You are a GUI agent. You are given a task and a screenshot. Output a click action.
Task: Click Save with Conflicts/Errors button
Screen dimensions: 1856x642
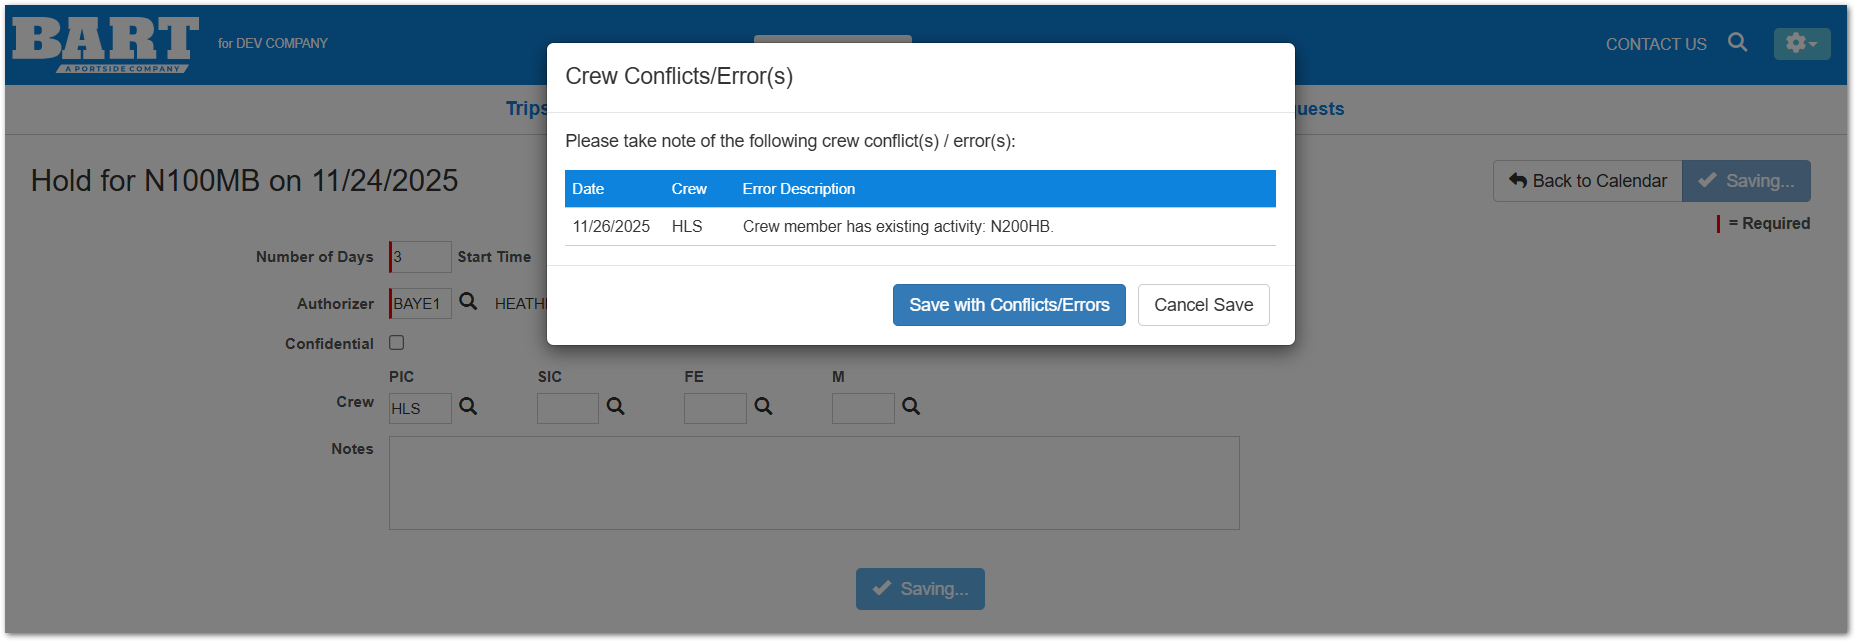(x=1008, y=305)
